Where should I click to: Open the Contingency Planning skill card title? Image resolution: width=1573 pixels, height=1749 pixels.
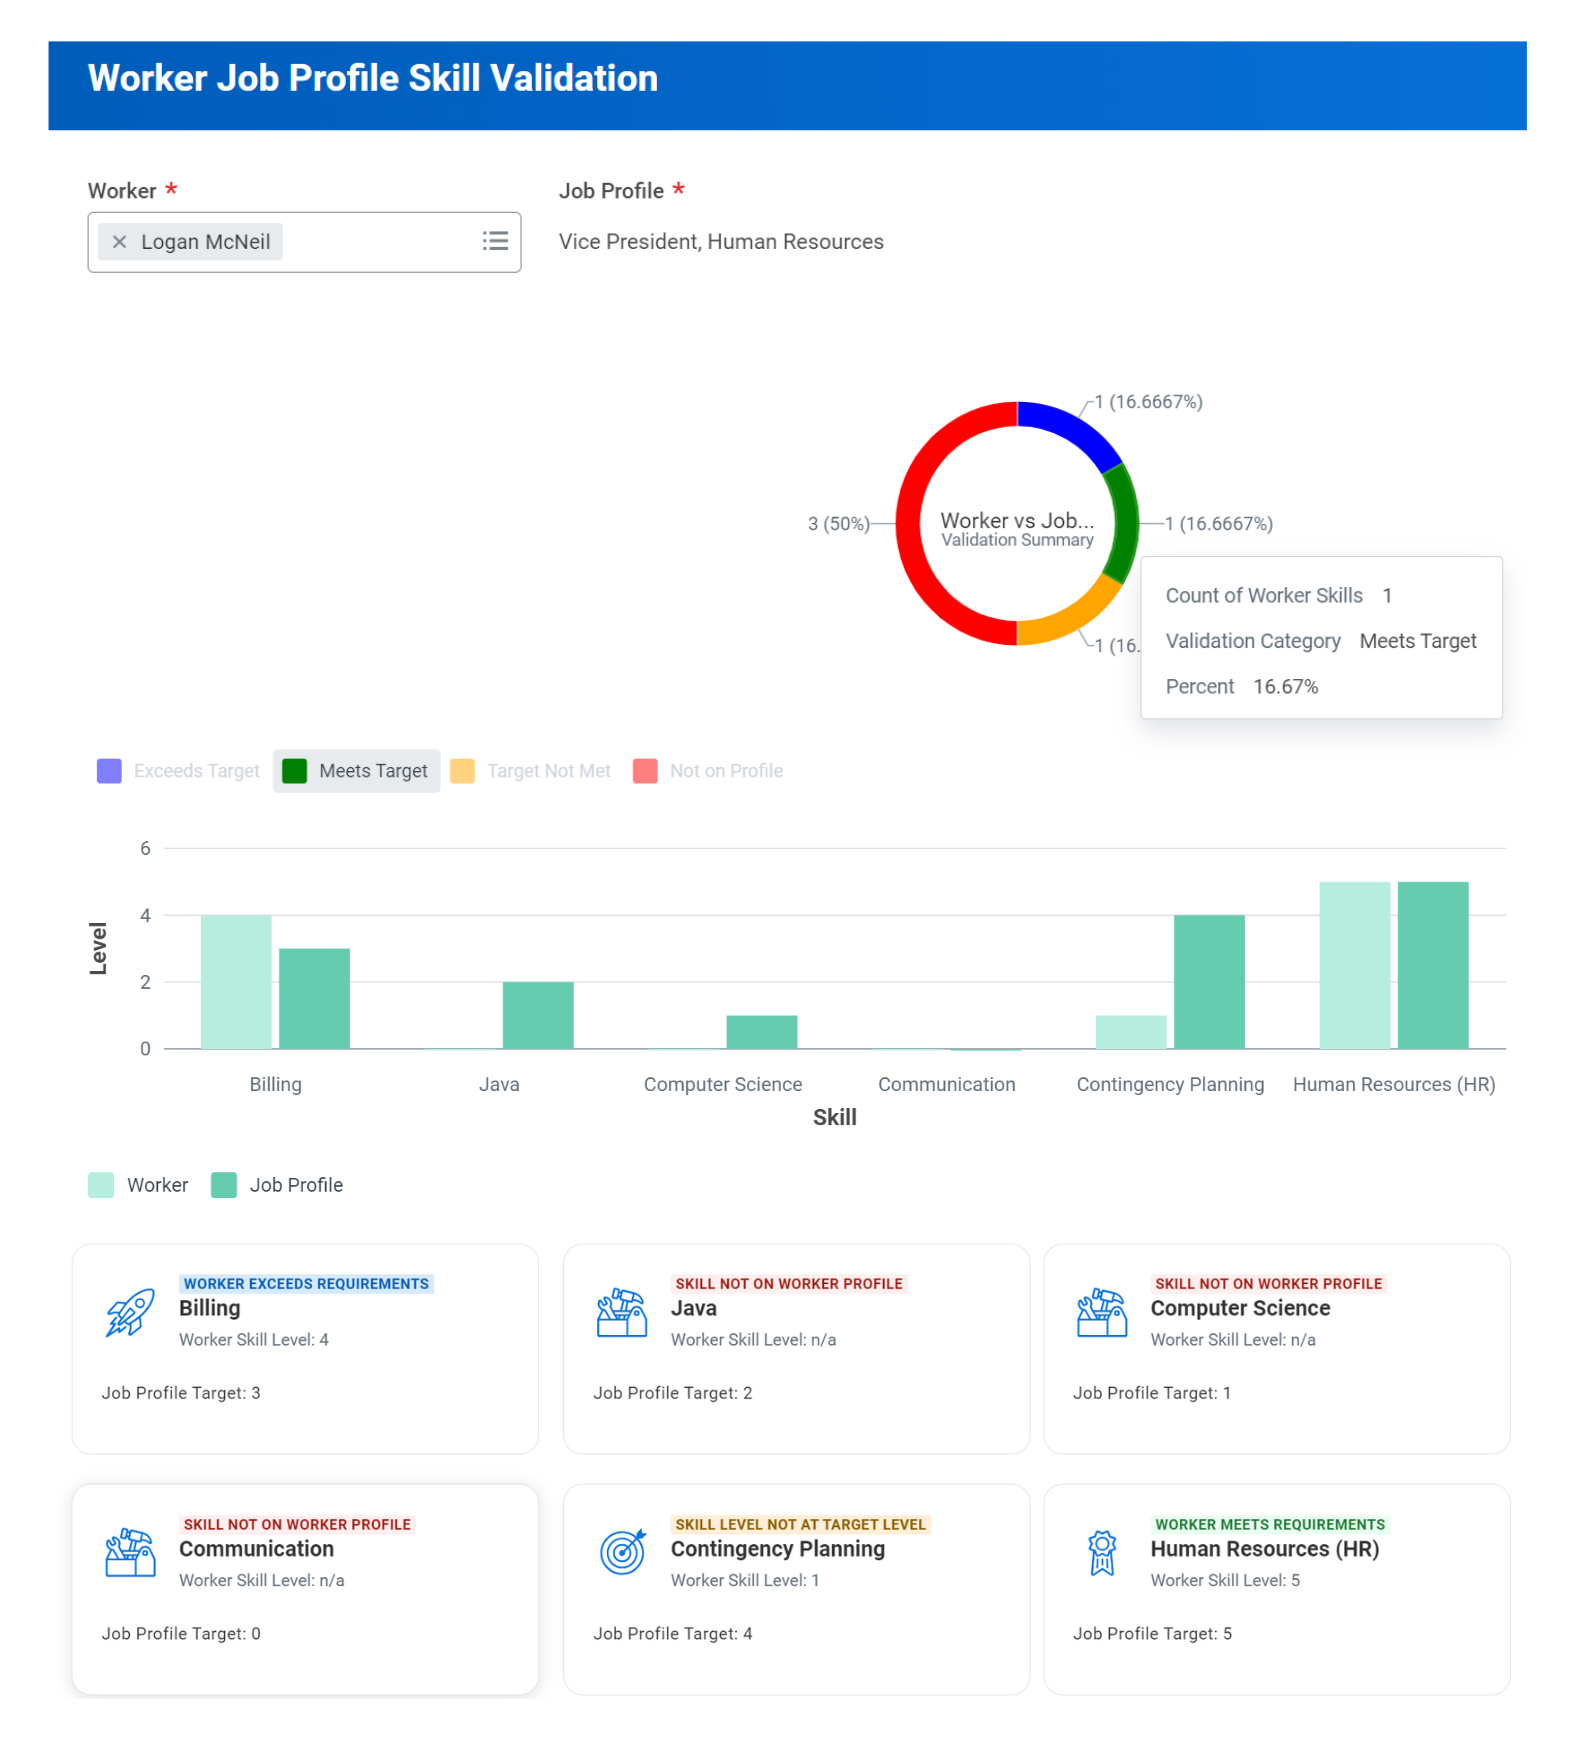pyautogui.click(x=778, y=1549)
